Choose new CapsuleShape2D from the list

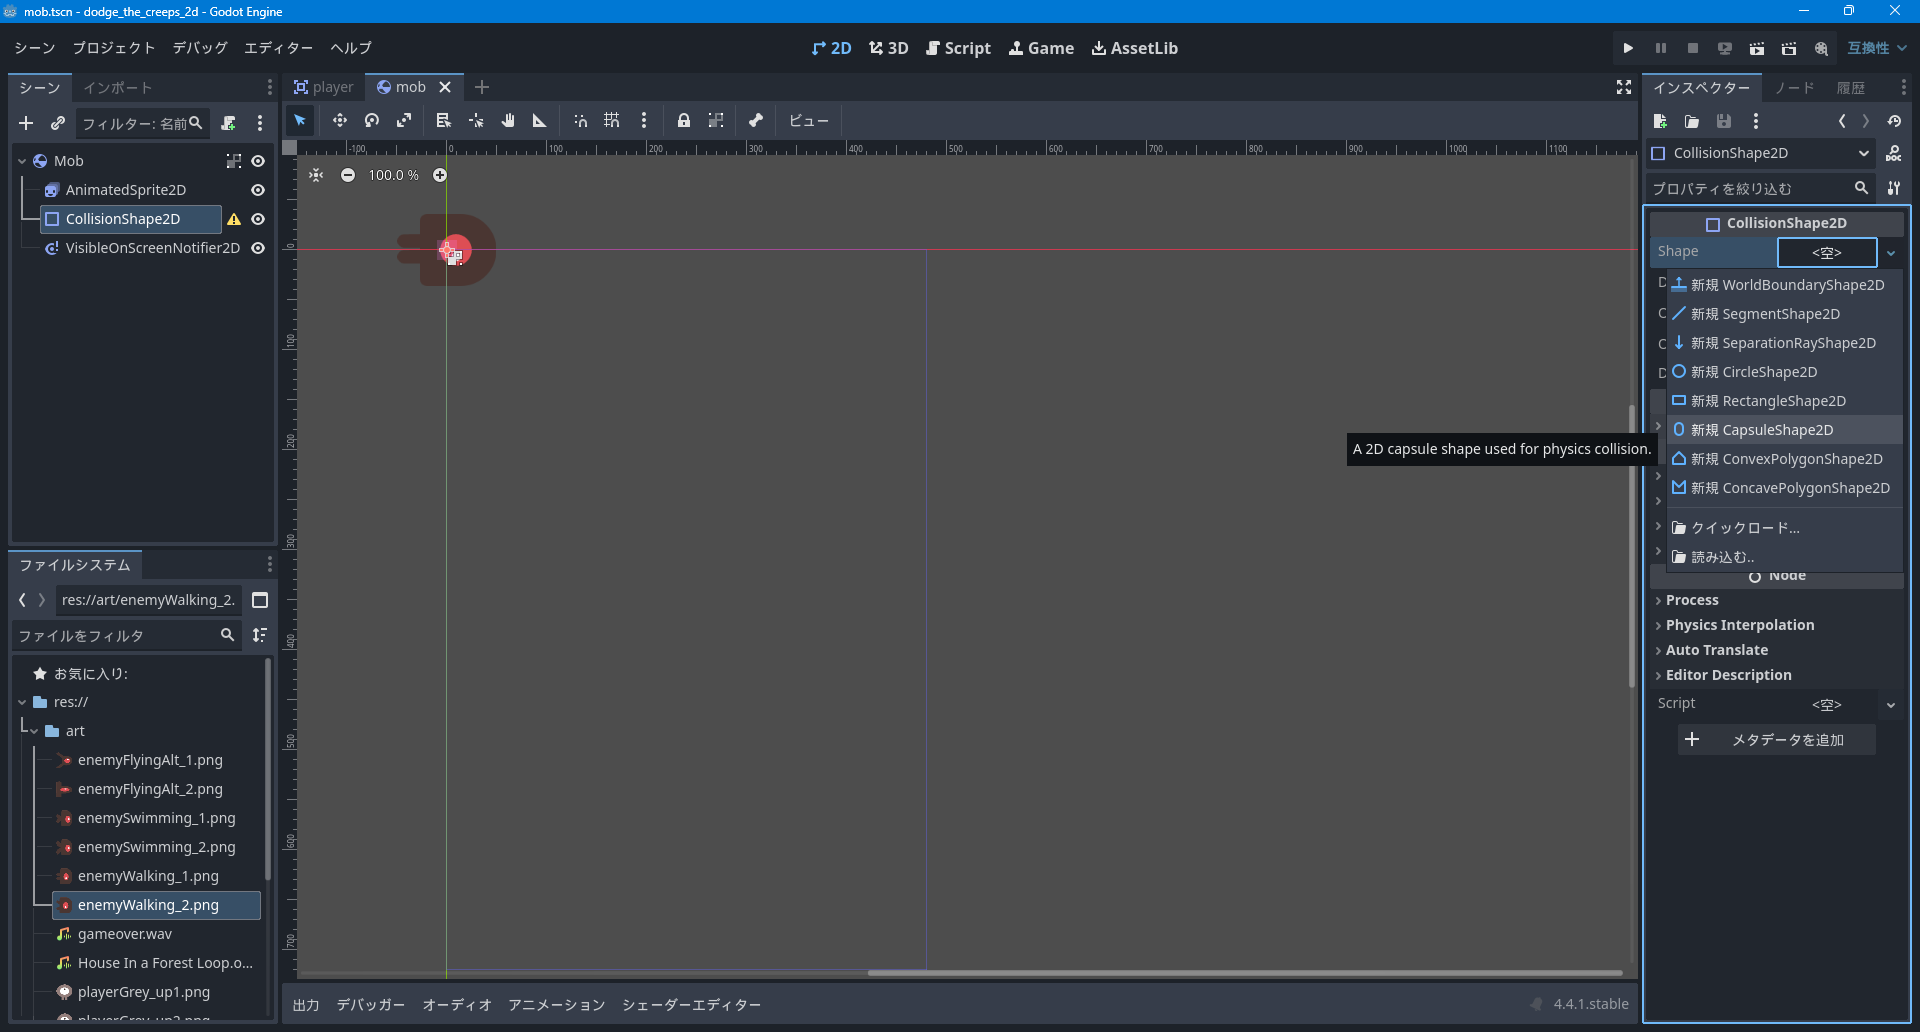click(1785, 430)
